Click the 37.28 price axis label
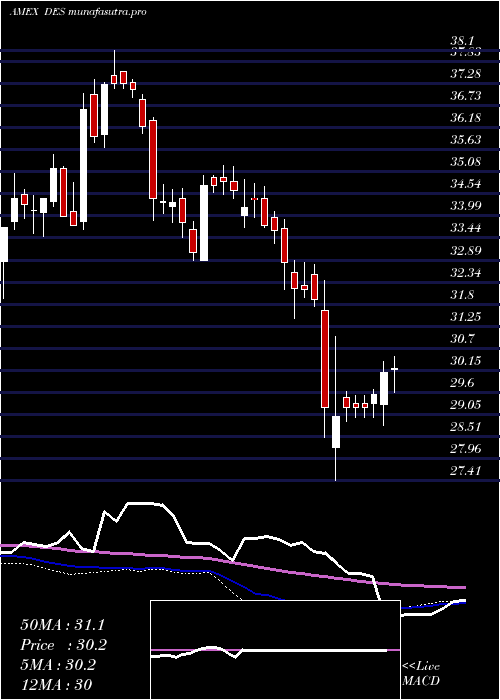Screen dimensions: 500x700 point(465,74)
